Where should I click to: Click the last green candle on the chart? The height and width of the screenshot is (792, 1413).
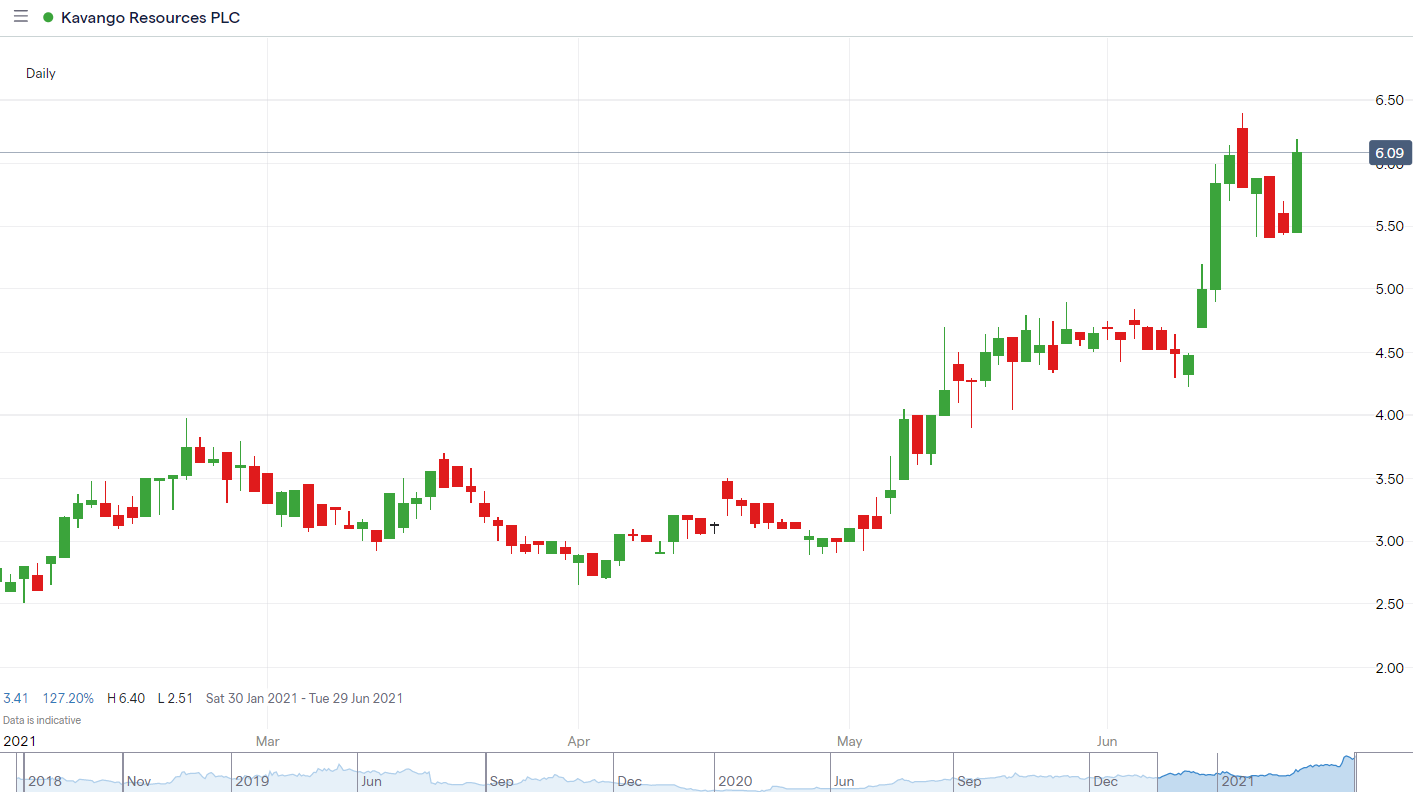pos(1297,192)
